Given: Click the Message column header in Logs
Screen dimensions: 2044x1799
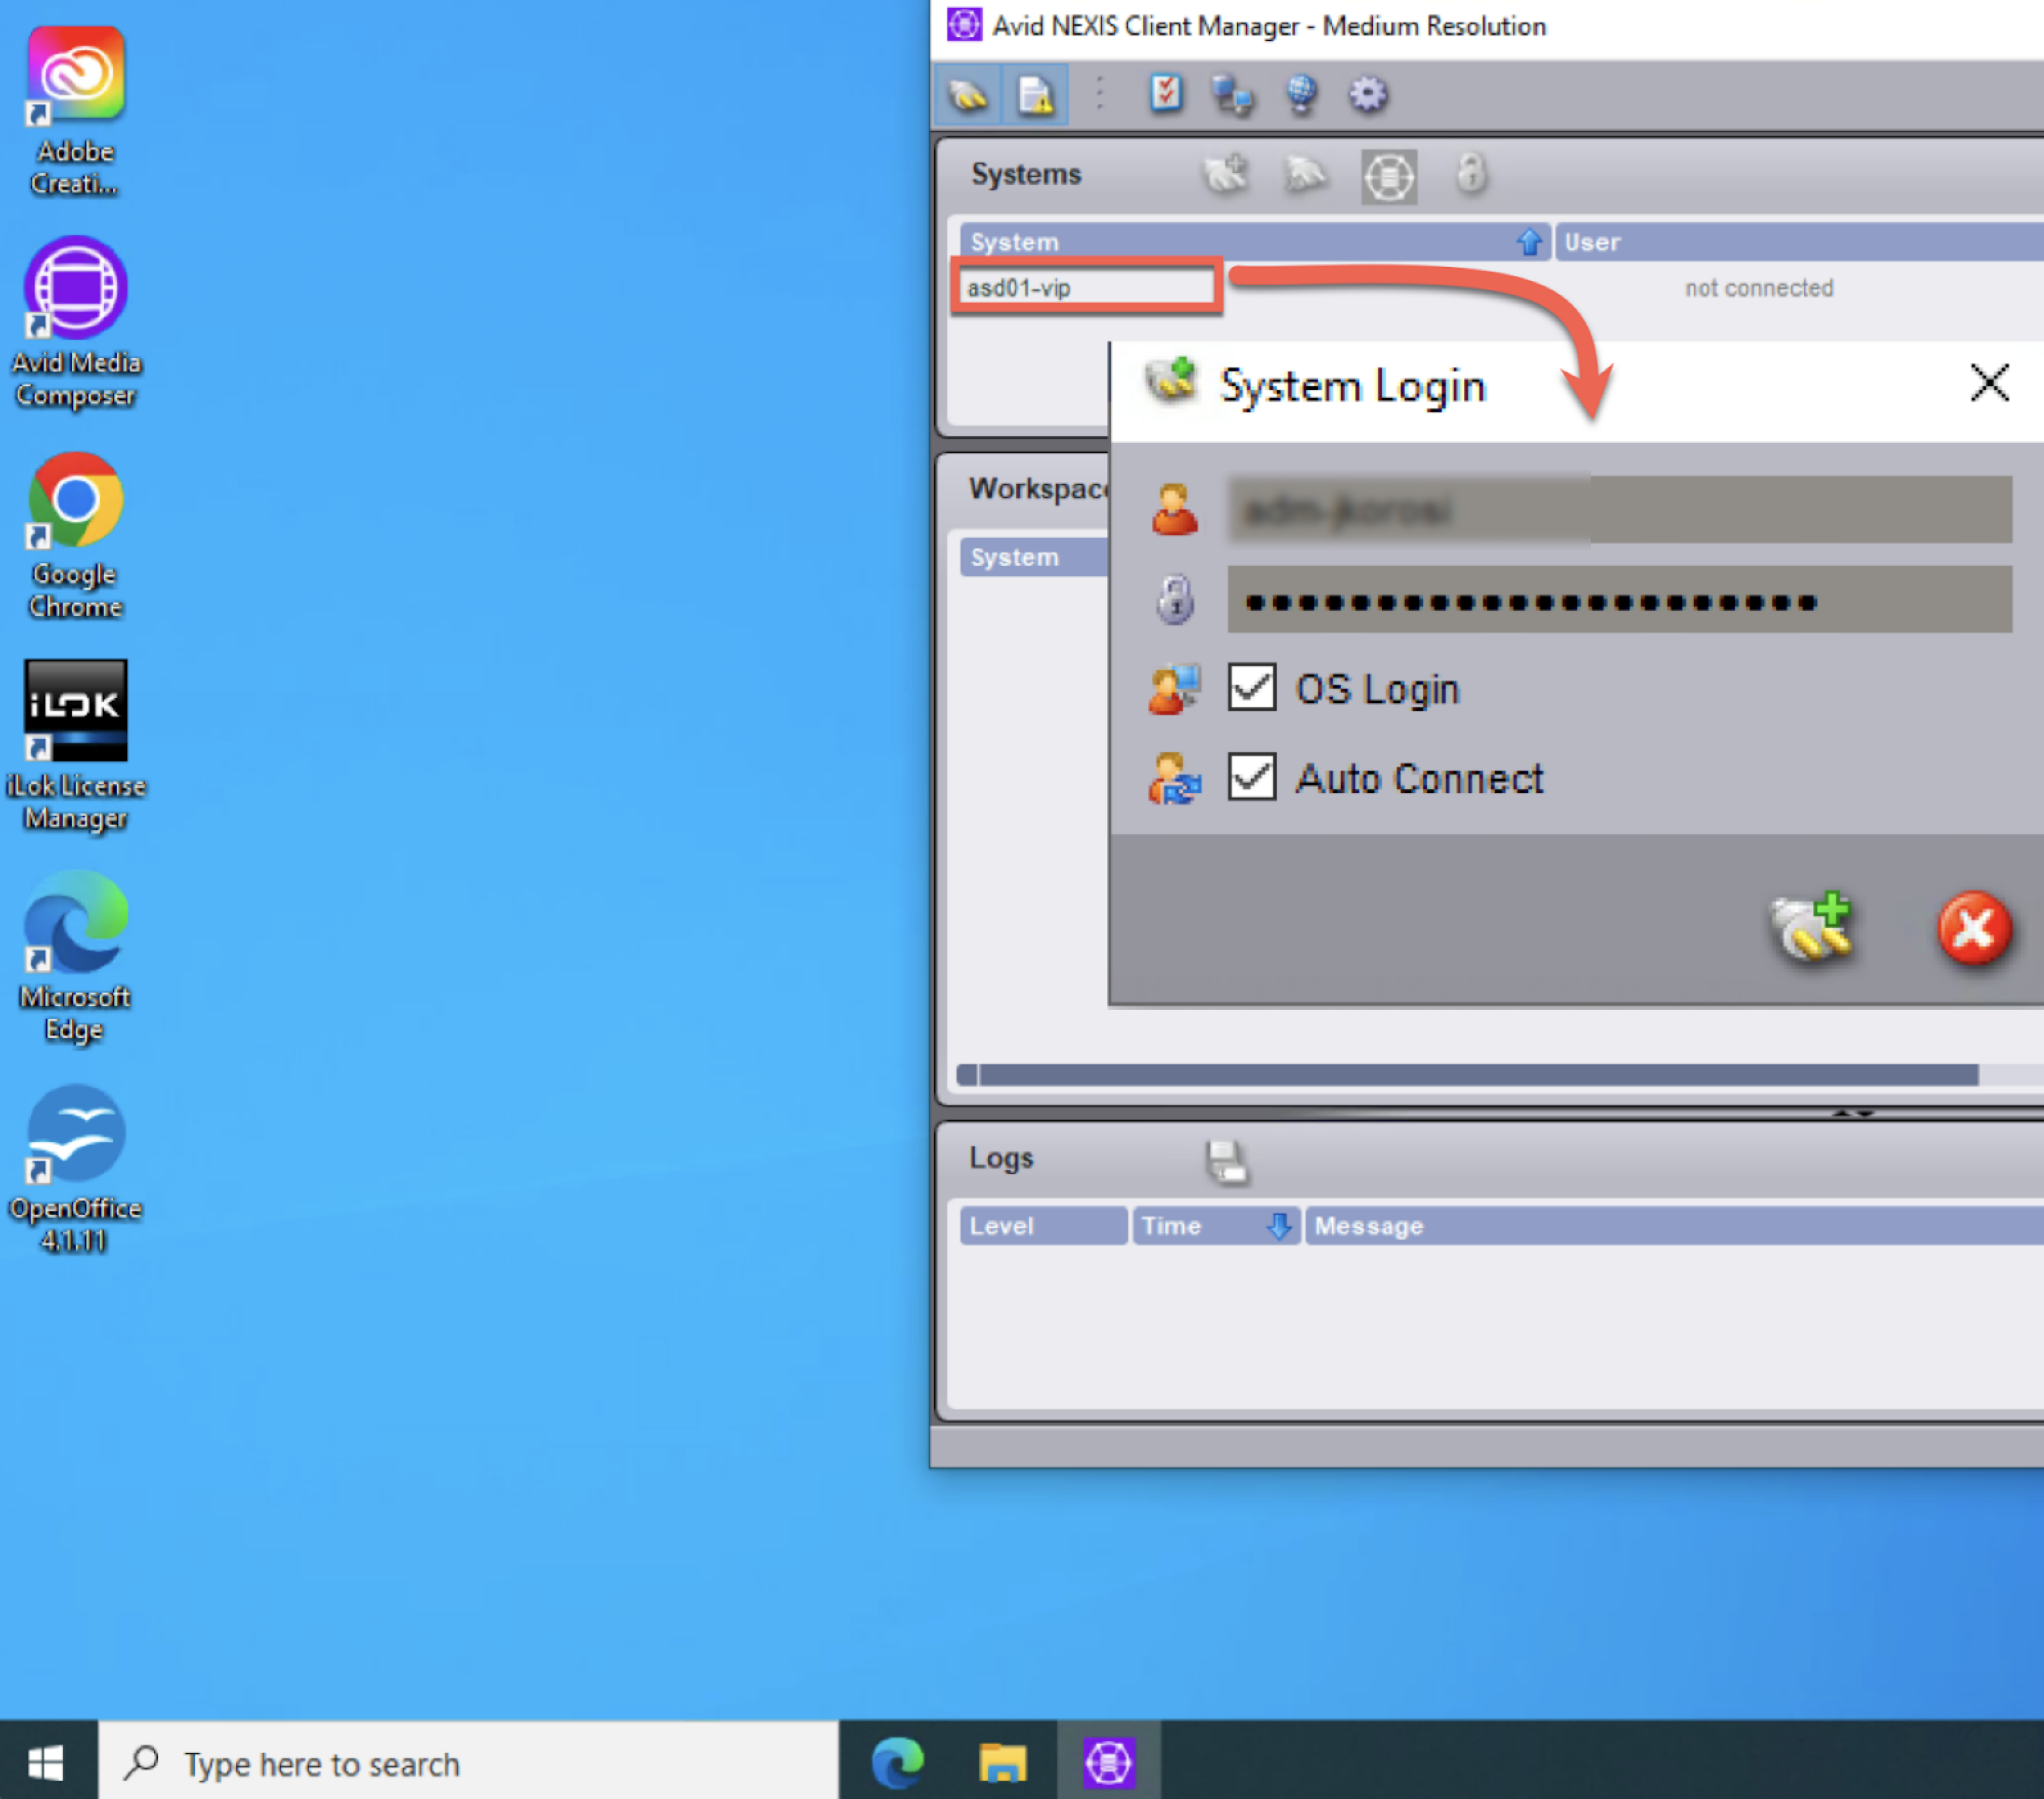Looking at the screenshot, I should click(1670, 1225).
